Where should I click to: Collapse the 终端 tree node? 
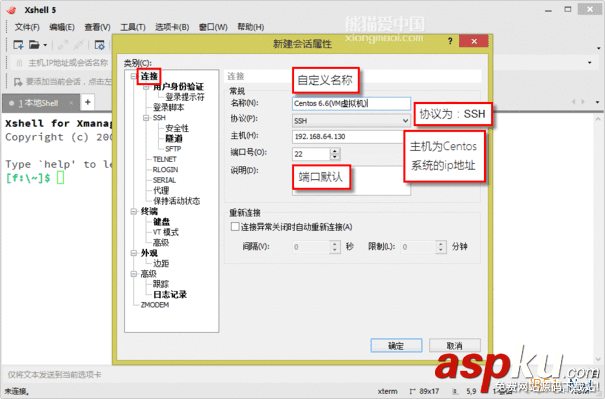click(x=133, y=211)
